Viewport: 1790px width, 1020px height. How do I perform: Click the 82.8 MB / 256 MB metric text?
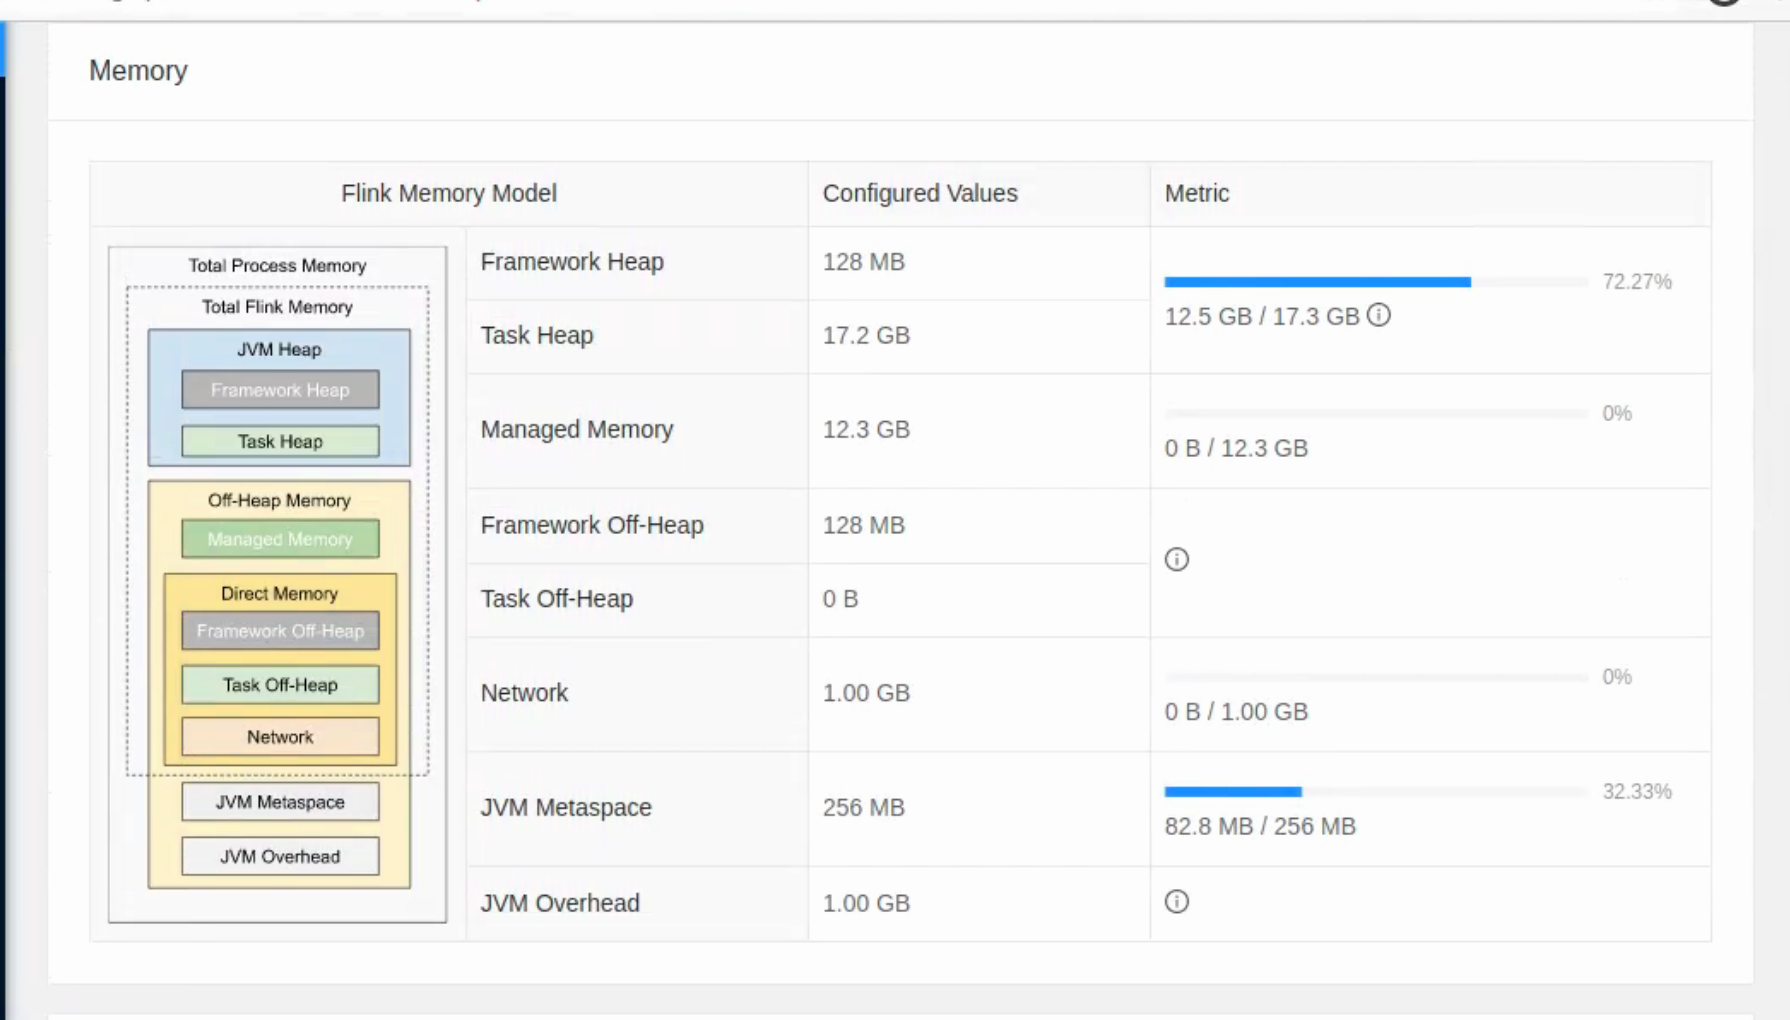[1260, 826]
